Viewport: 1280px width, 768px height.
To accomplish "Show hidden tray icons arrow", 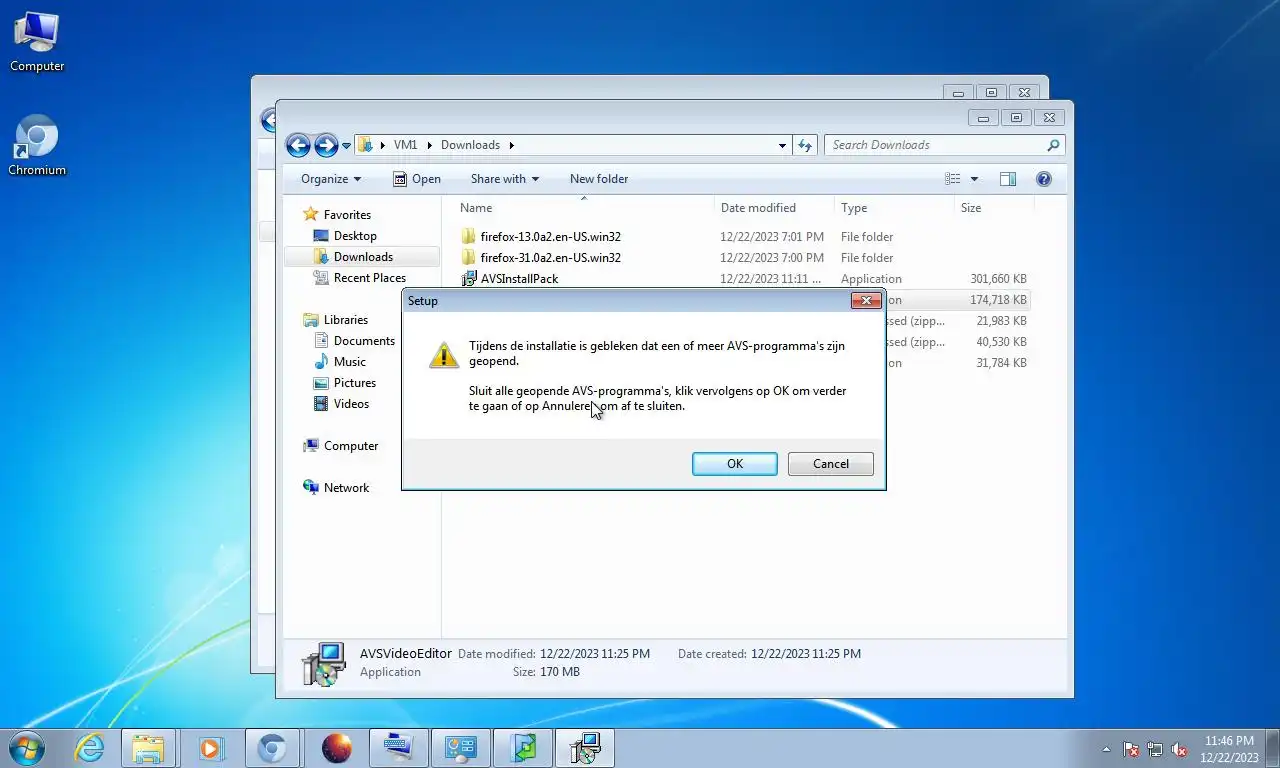I will point(1106,749).
